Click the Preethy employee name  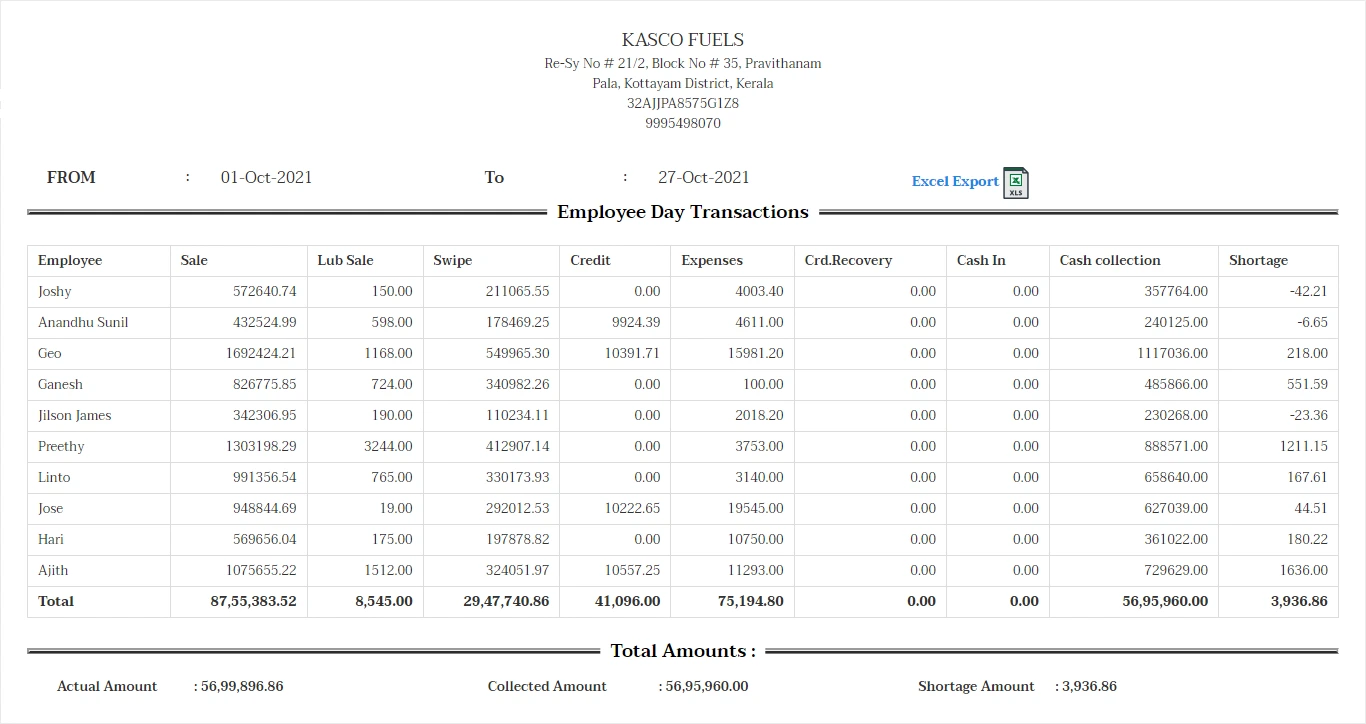click(60, 446)
